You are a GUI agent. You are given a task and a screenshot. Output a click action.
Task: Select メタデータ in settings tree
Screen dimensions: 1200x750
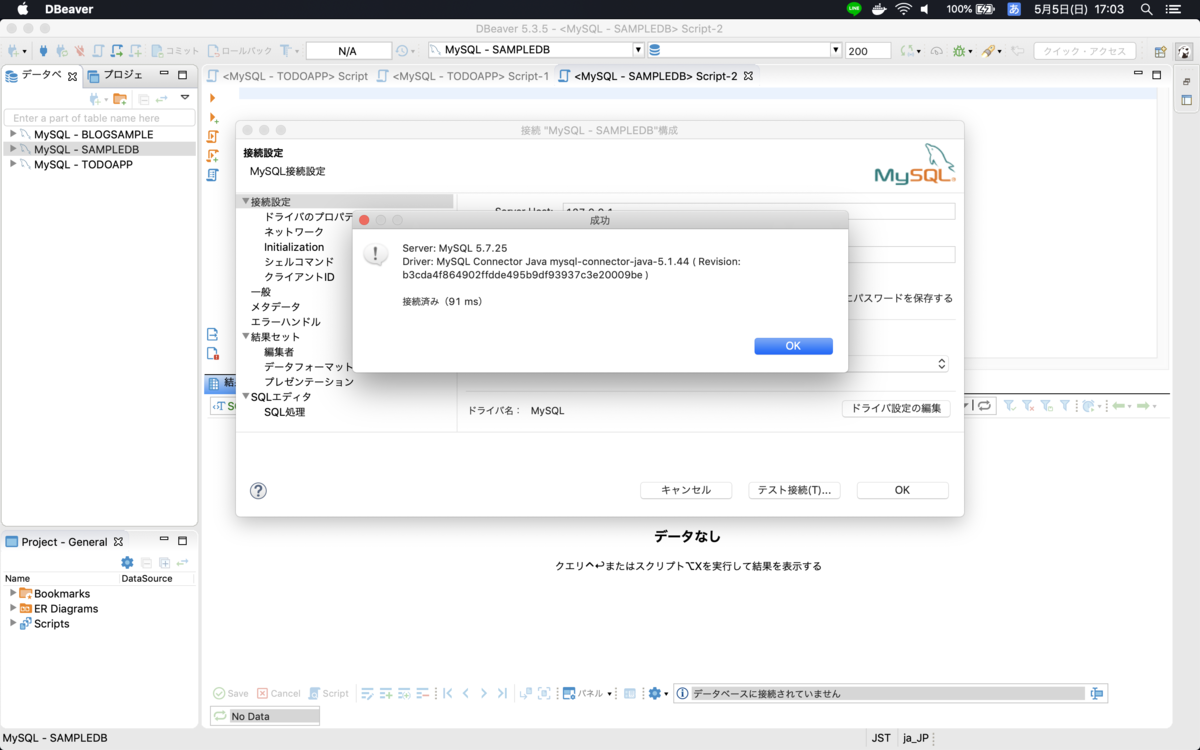point(275,307)
